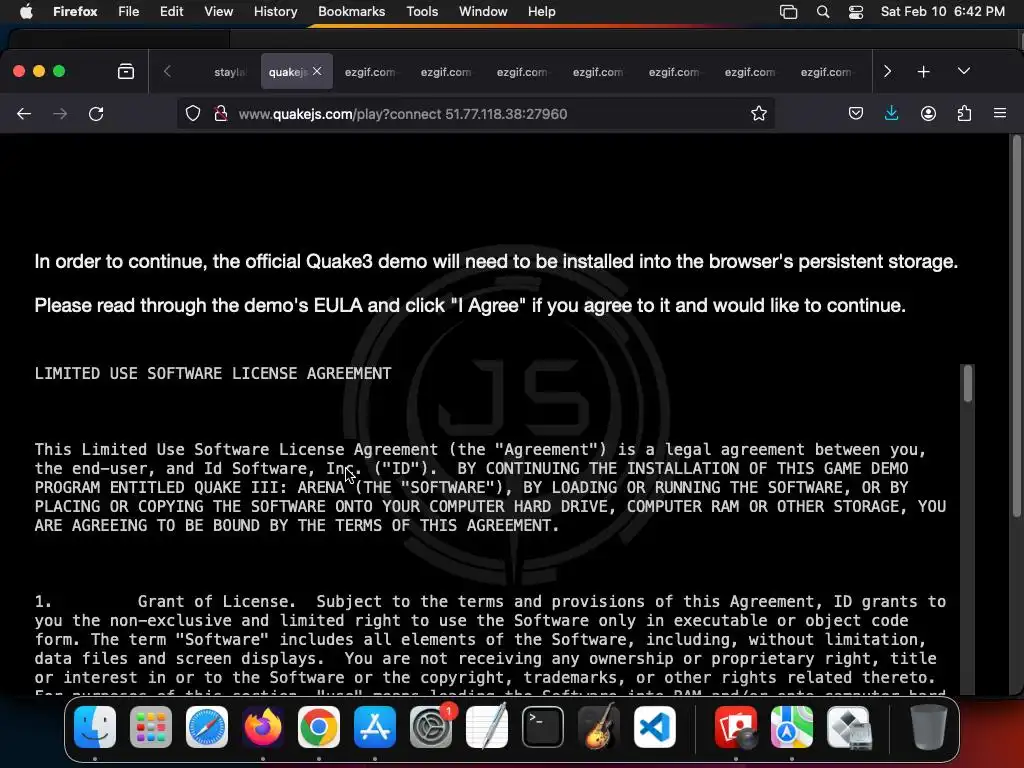Viewport: 1024px width, 768px height.
Task: Go forward one page
Action: [x=60, y=114]
